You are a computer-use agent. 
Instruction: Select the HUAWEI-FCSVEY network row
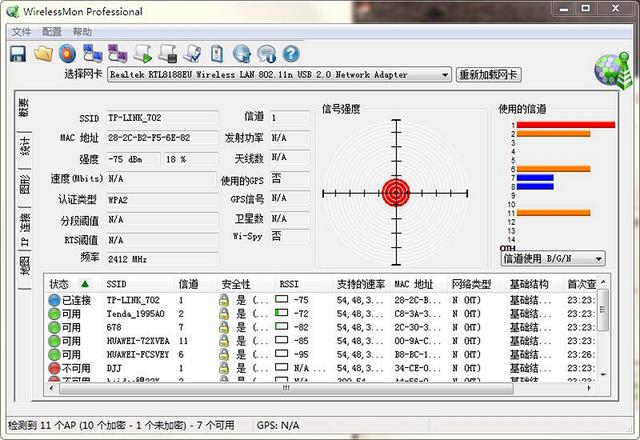[322, 354]
